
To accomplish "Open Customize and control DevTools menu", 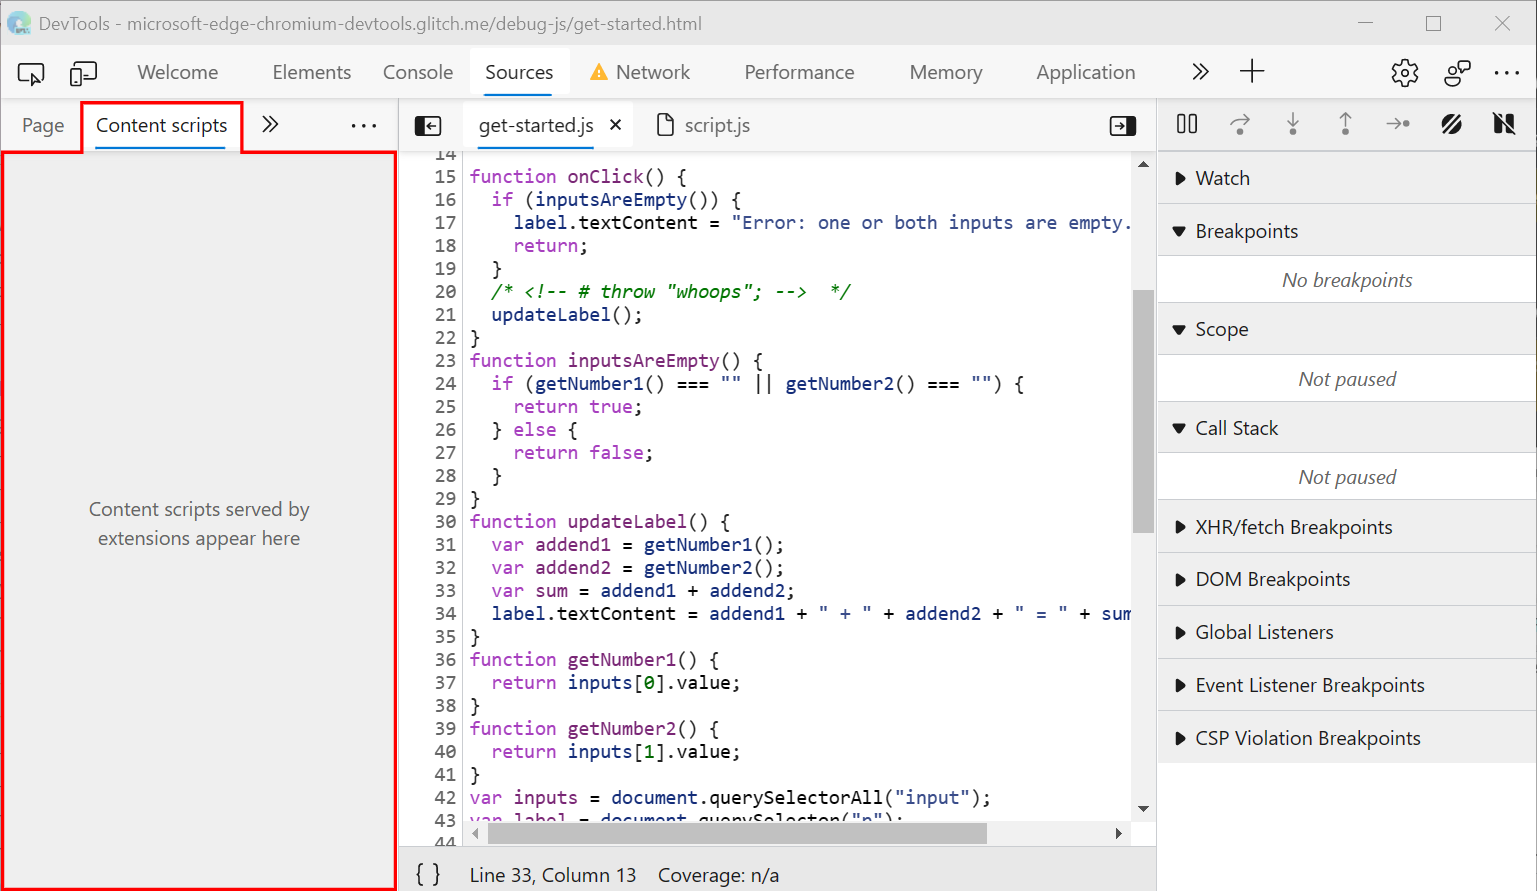I will point(1507,72).
